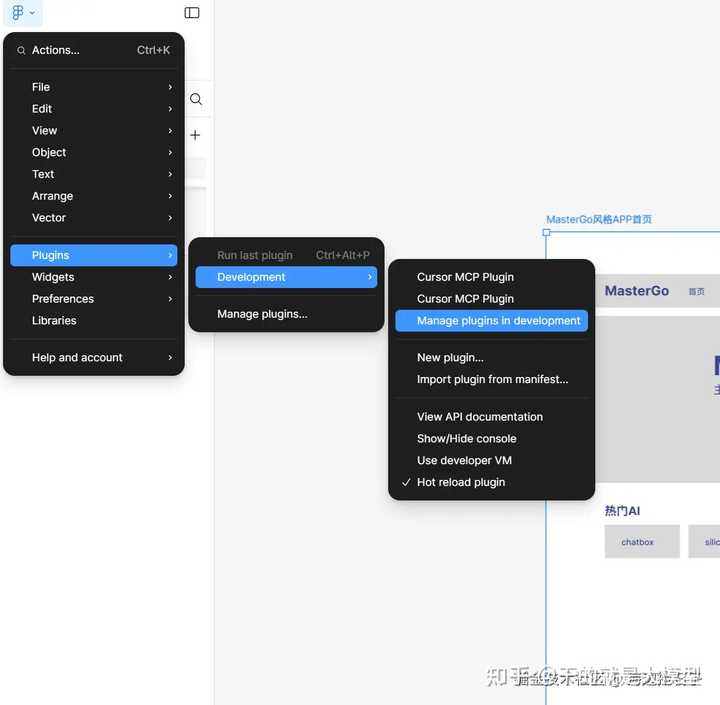Click the search magnifier icon in the sidebar

pos(196,99)
